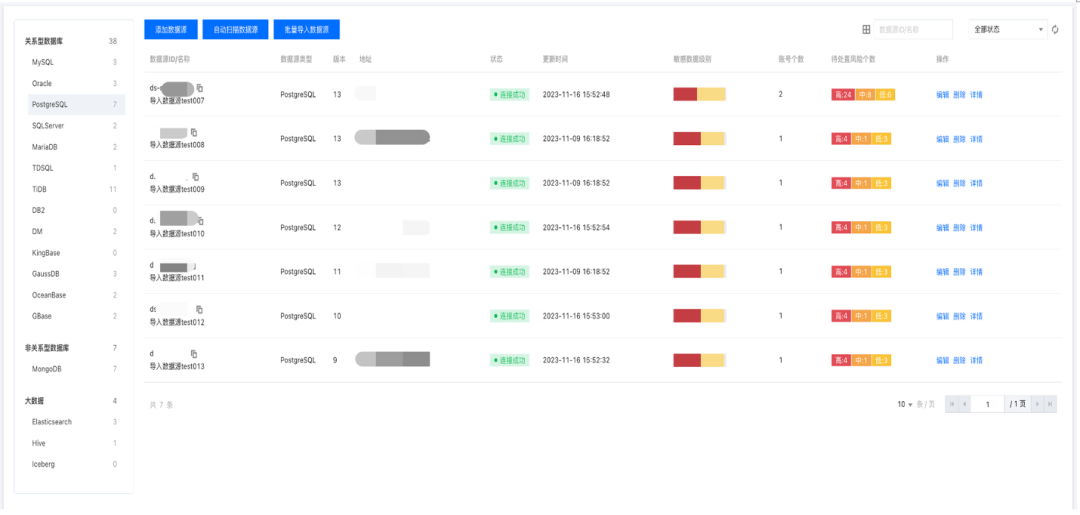1080x515 pixels.
Task: Select PostgreSQL in the database sidebar
Action: [76, 105]
